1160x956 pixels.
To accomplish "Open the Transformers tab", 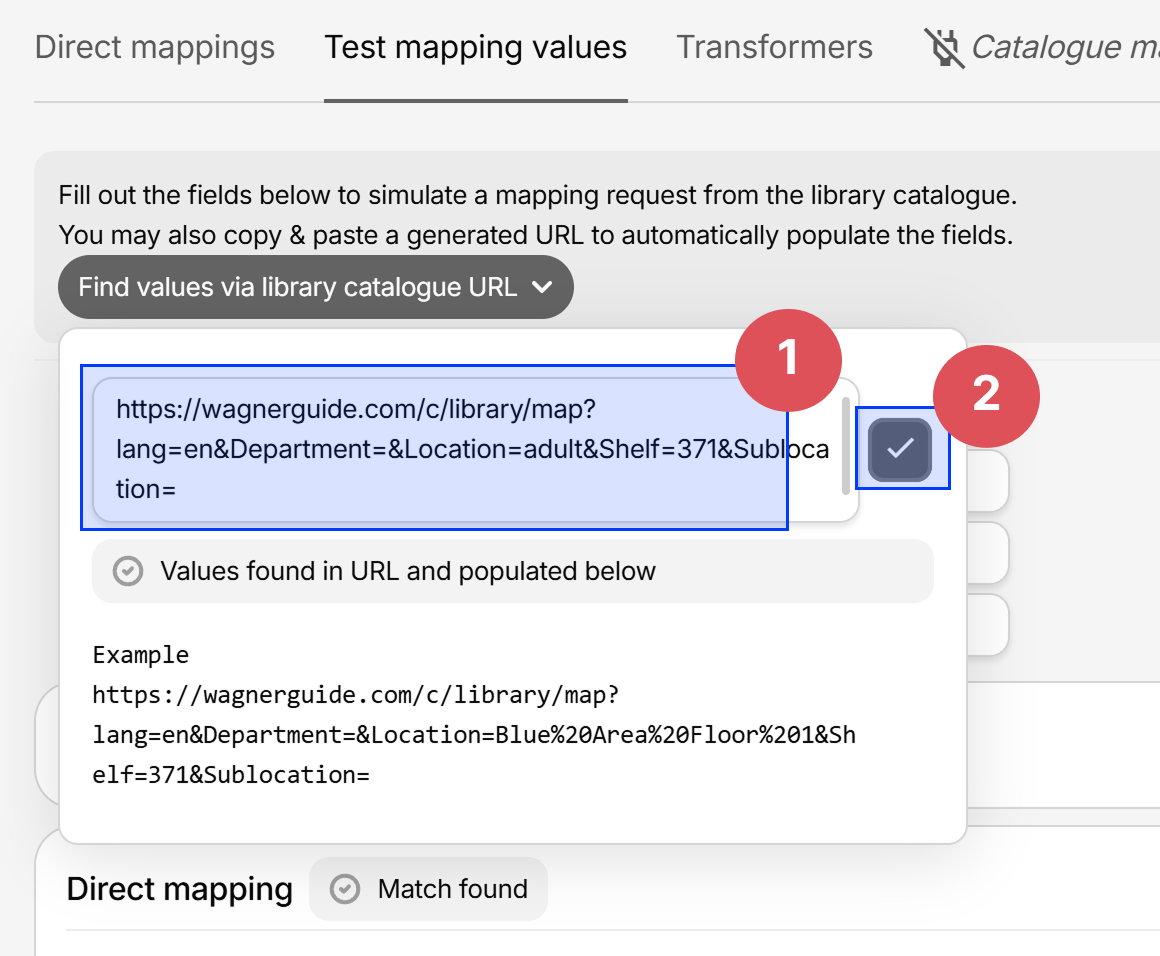I will click(x=775, y=46).
